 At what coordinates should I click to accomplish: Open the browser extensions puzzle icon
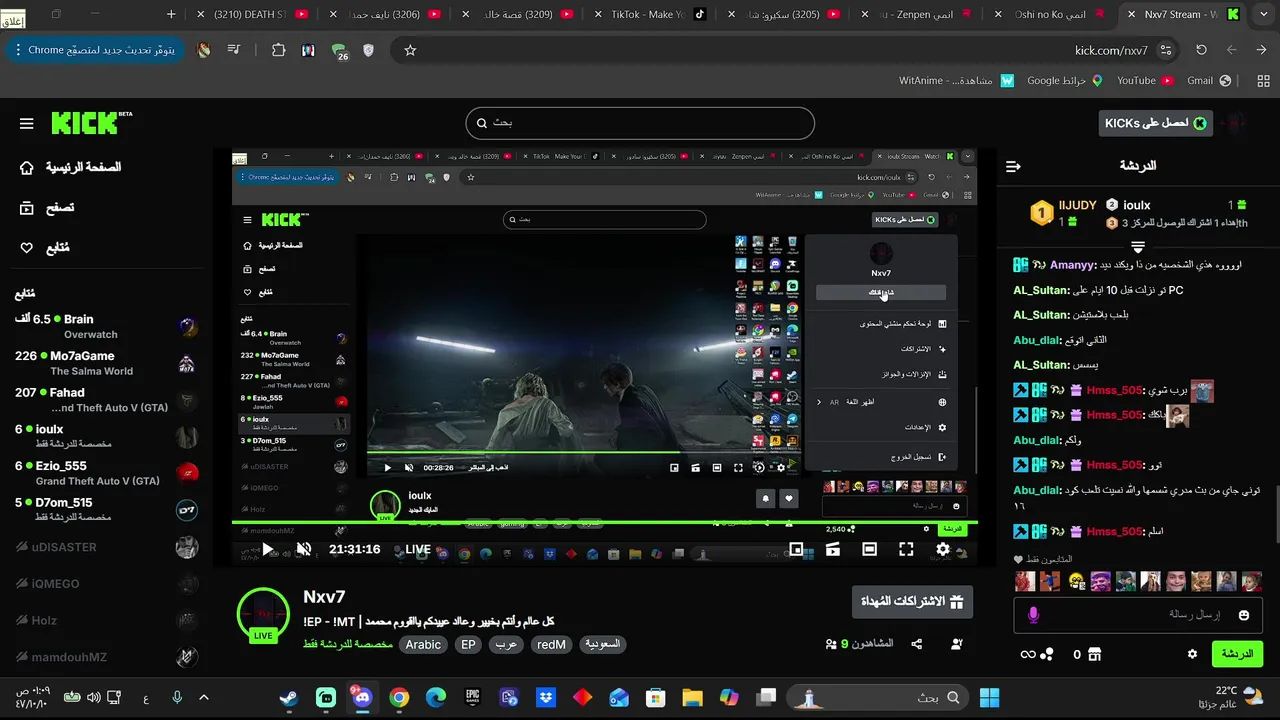(279, 50)
